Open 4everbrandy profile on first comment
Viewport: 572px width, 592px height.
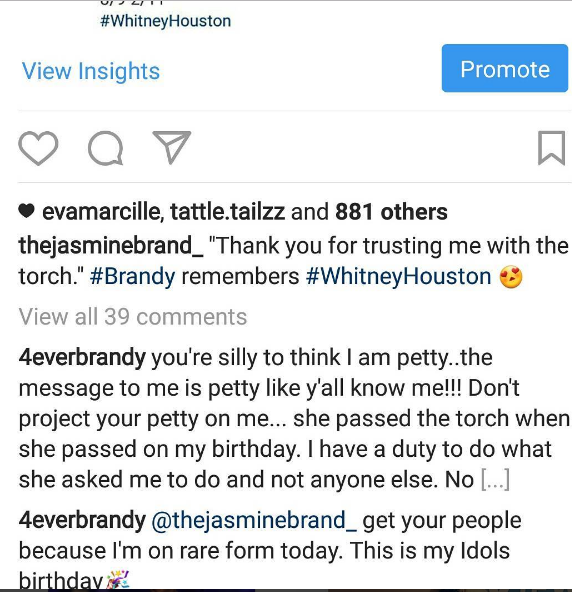[x=82, y=358]
